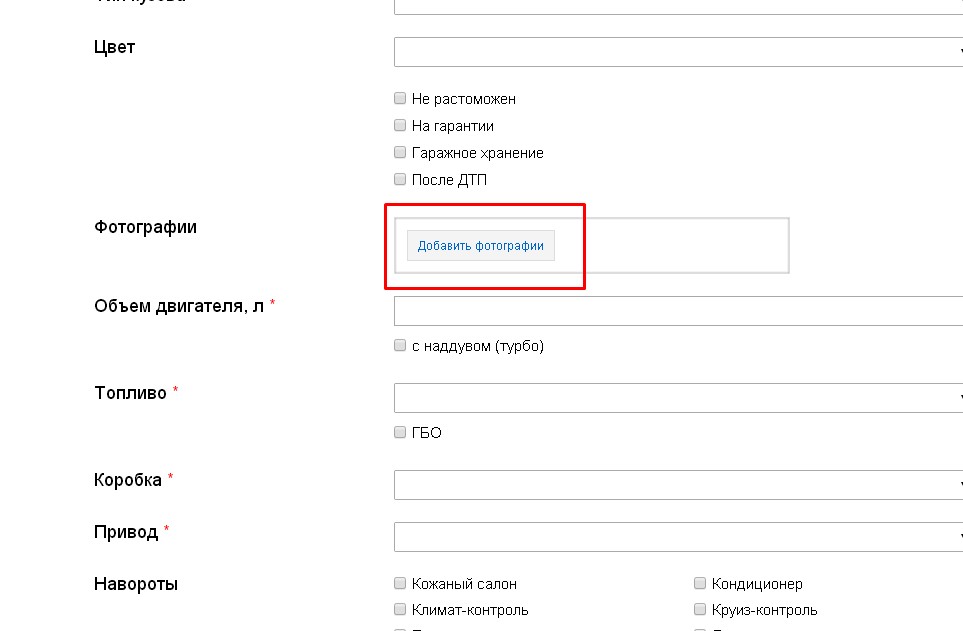Click the Фотографии field label

(145, 227)
